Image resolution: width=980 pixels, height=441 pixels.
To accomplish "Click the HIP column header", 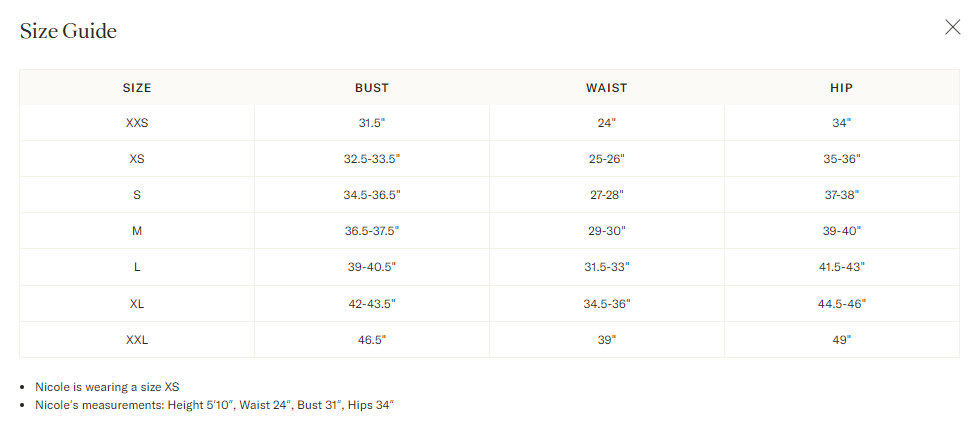I will point(841,88).
